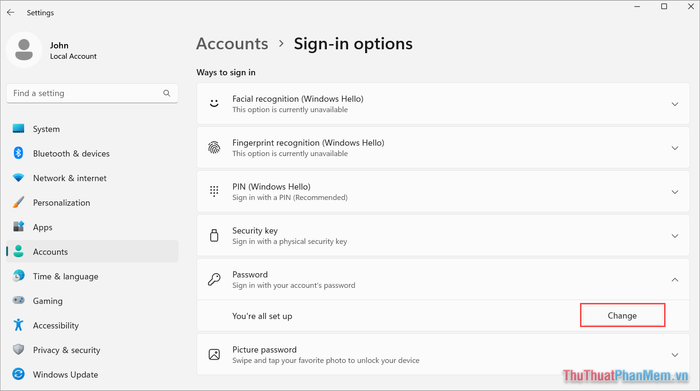Click the John profile avatar icon
The width and height of the screenshot is (700, 391).
(24, 50)
